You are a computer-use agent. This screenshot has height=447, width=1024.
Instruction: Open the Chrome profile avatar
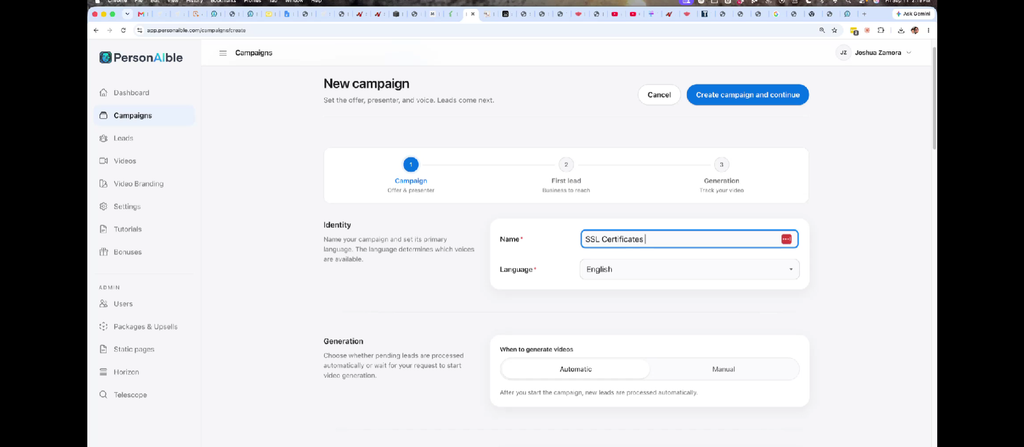915,31
